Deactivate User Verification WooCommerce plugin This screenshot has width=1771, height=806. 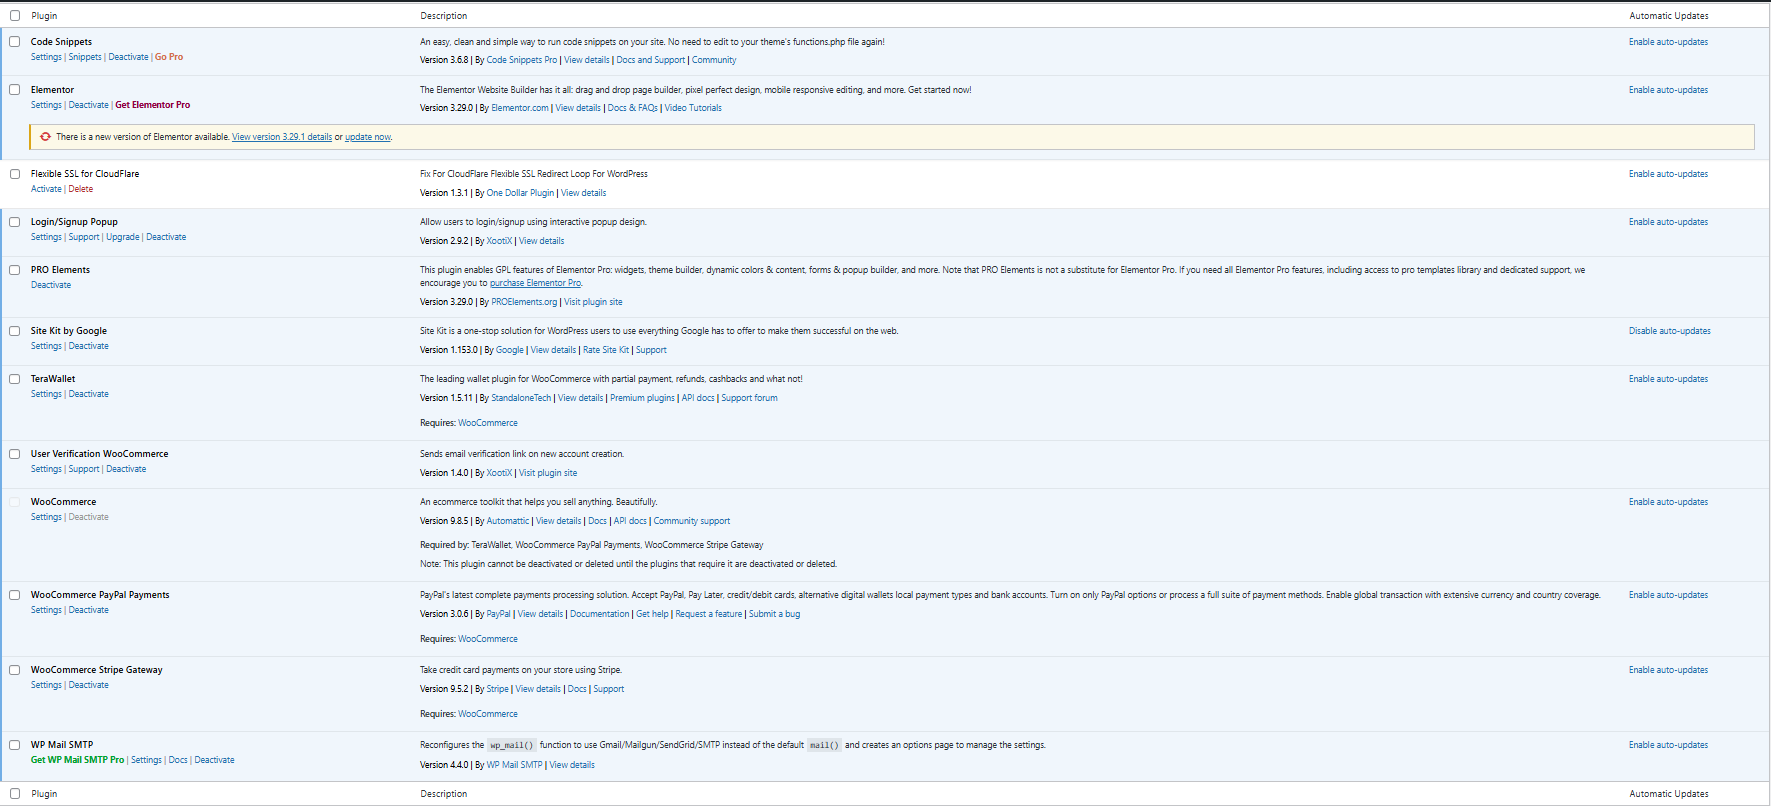[126, 469]
